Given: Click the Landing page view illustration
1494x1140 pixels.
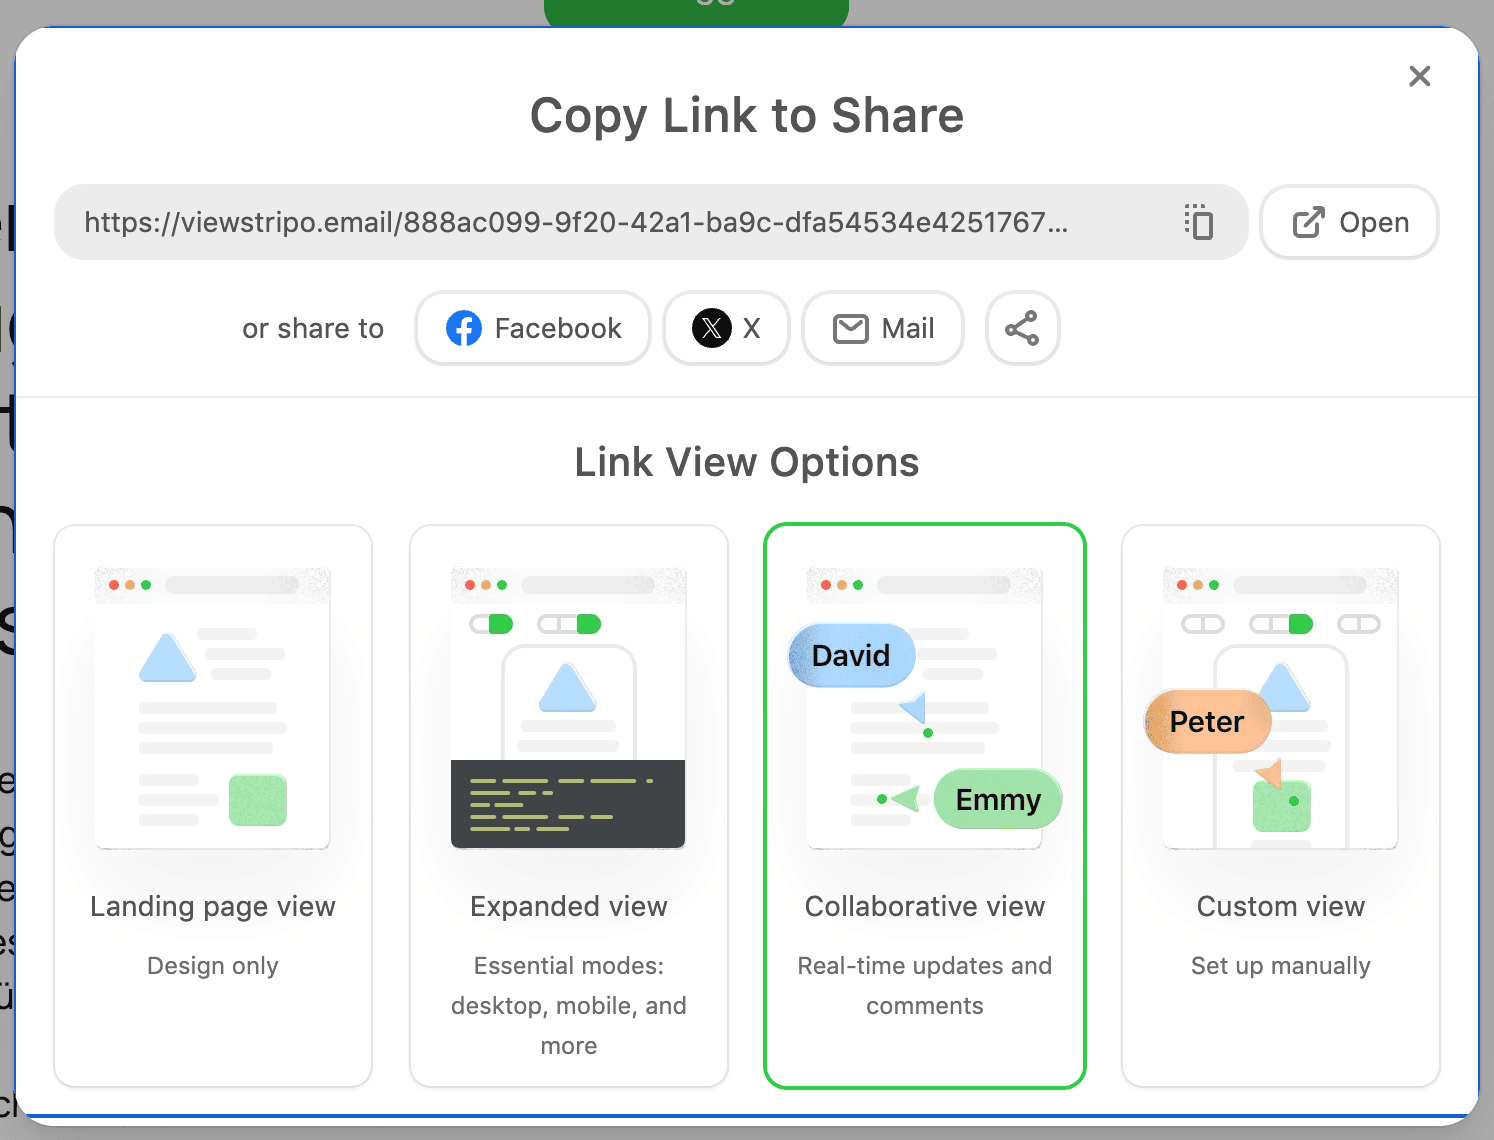Looking at the screenshot, I should pos(212,705).
